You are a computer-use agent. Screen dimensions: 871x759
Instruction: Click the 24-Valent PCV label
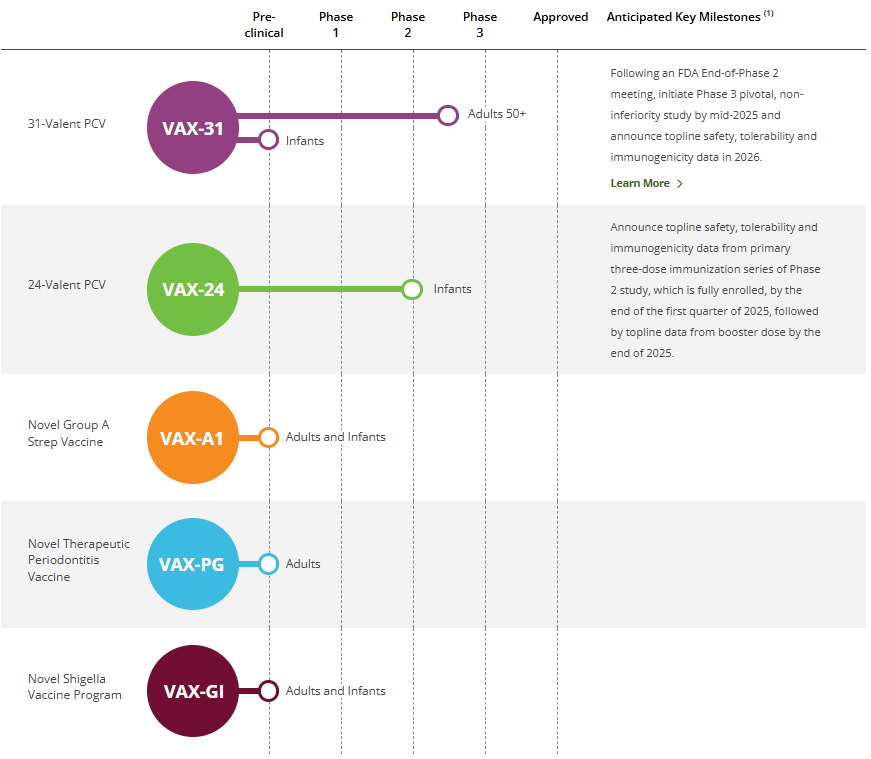click(67, 285)
